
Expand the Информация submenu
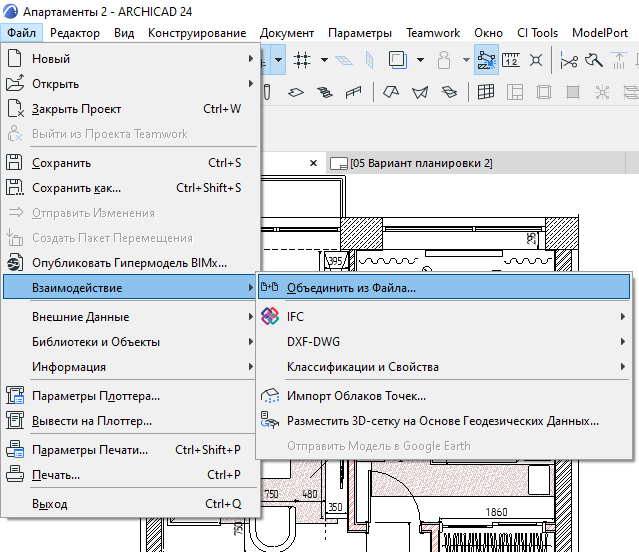251,367
